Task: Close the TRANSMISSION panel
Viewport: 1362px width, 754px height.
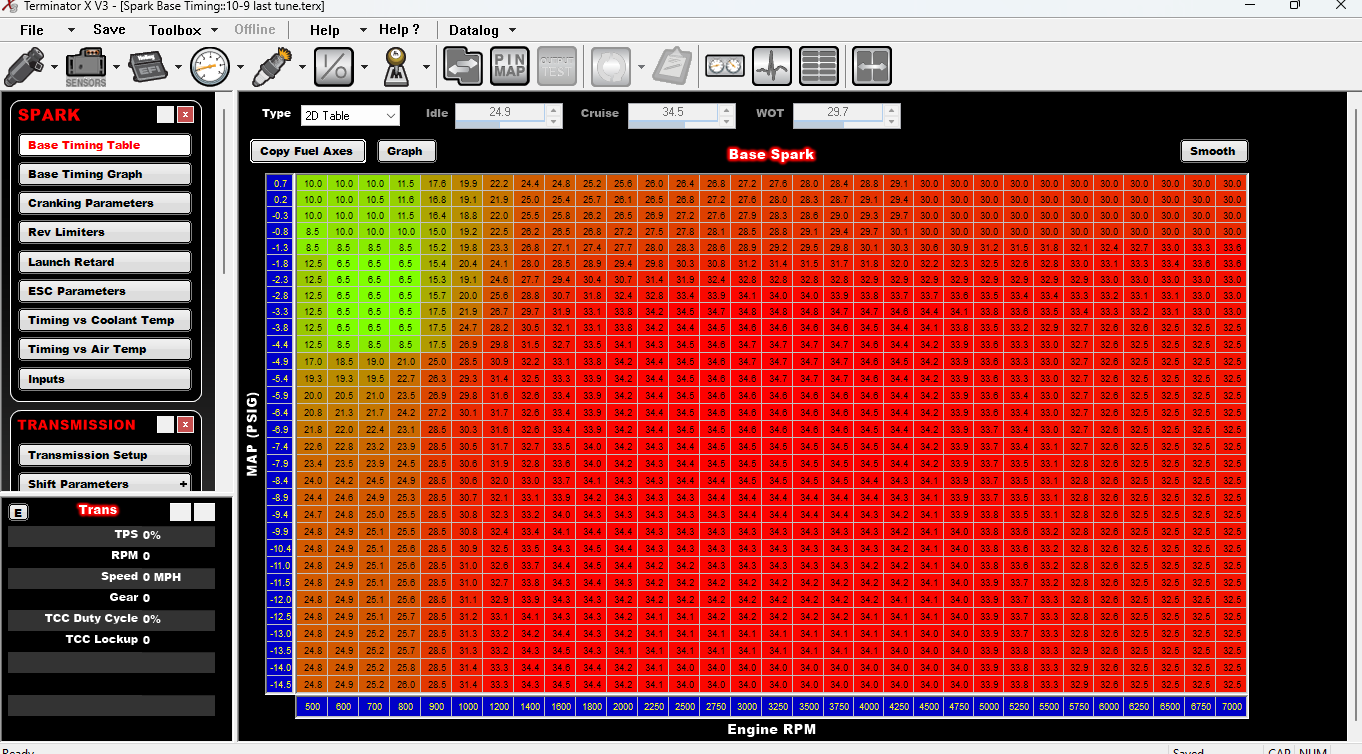Action: [185, 425]
